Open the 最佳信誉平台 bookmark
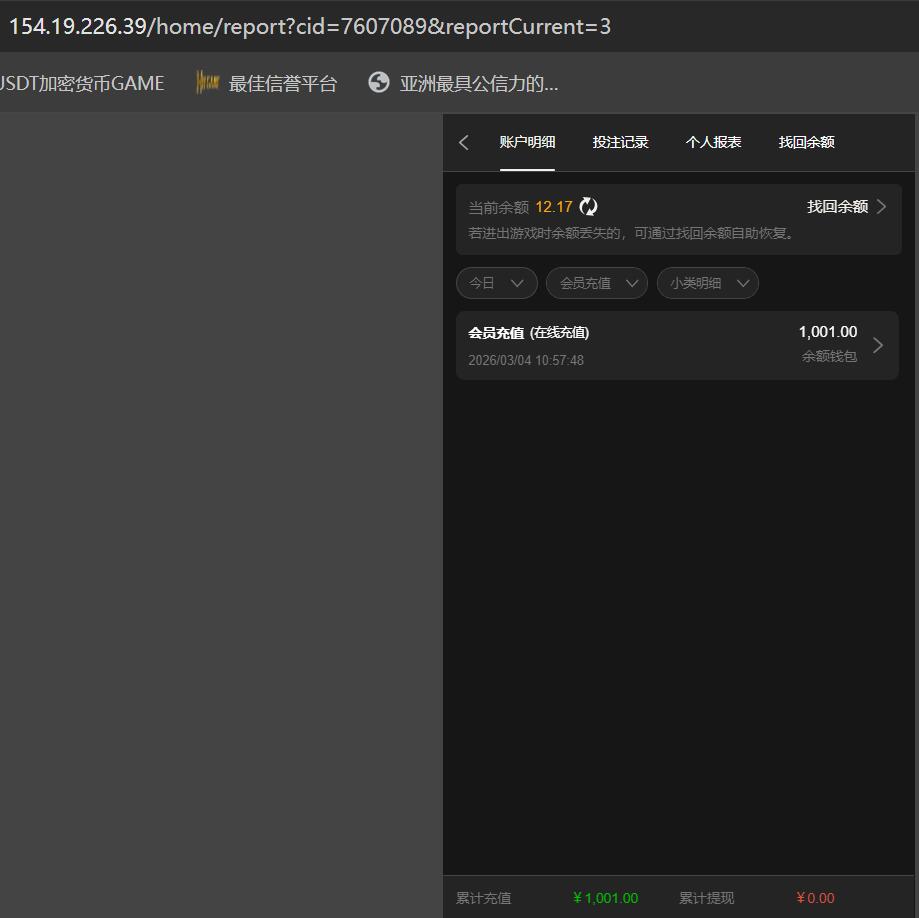The image size is (919, 918). point(283,83)
